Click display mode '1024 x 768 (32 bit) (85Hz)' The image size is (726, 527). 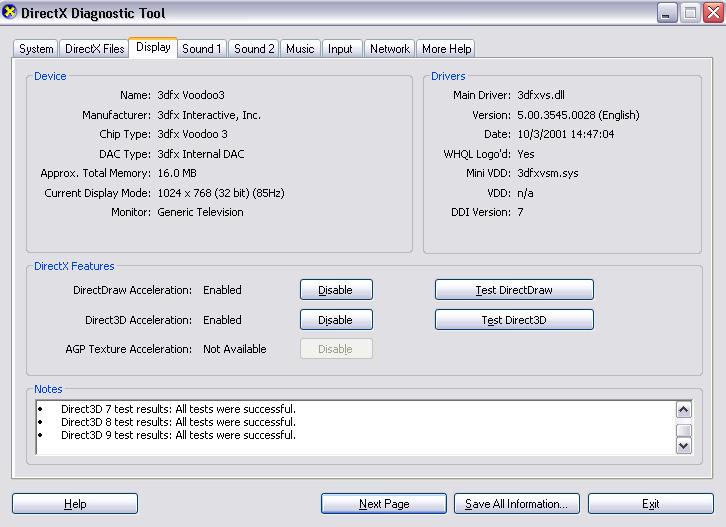(x=221, y=193)
